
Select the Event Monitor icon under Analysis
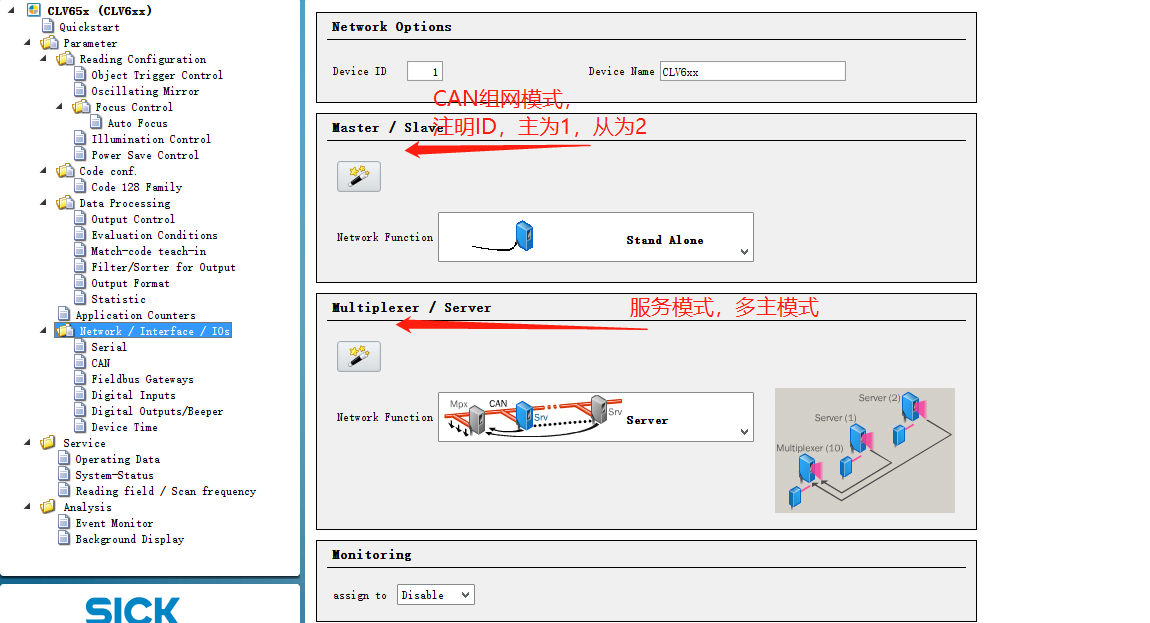(66, 522)
